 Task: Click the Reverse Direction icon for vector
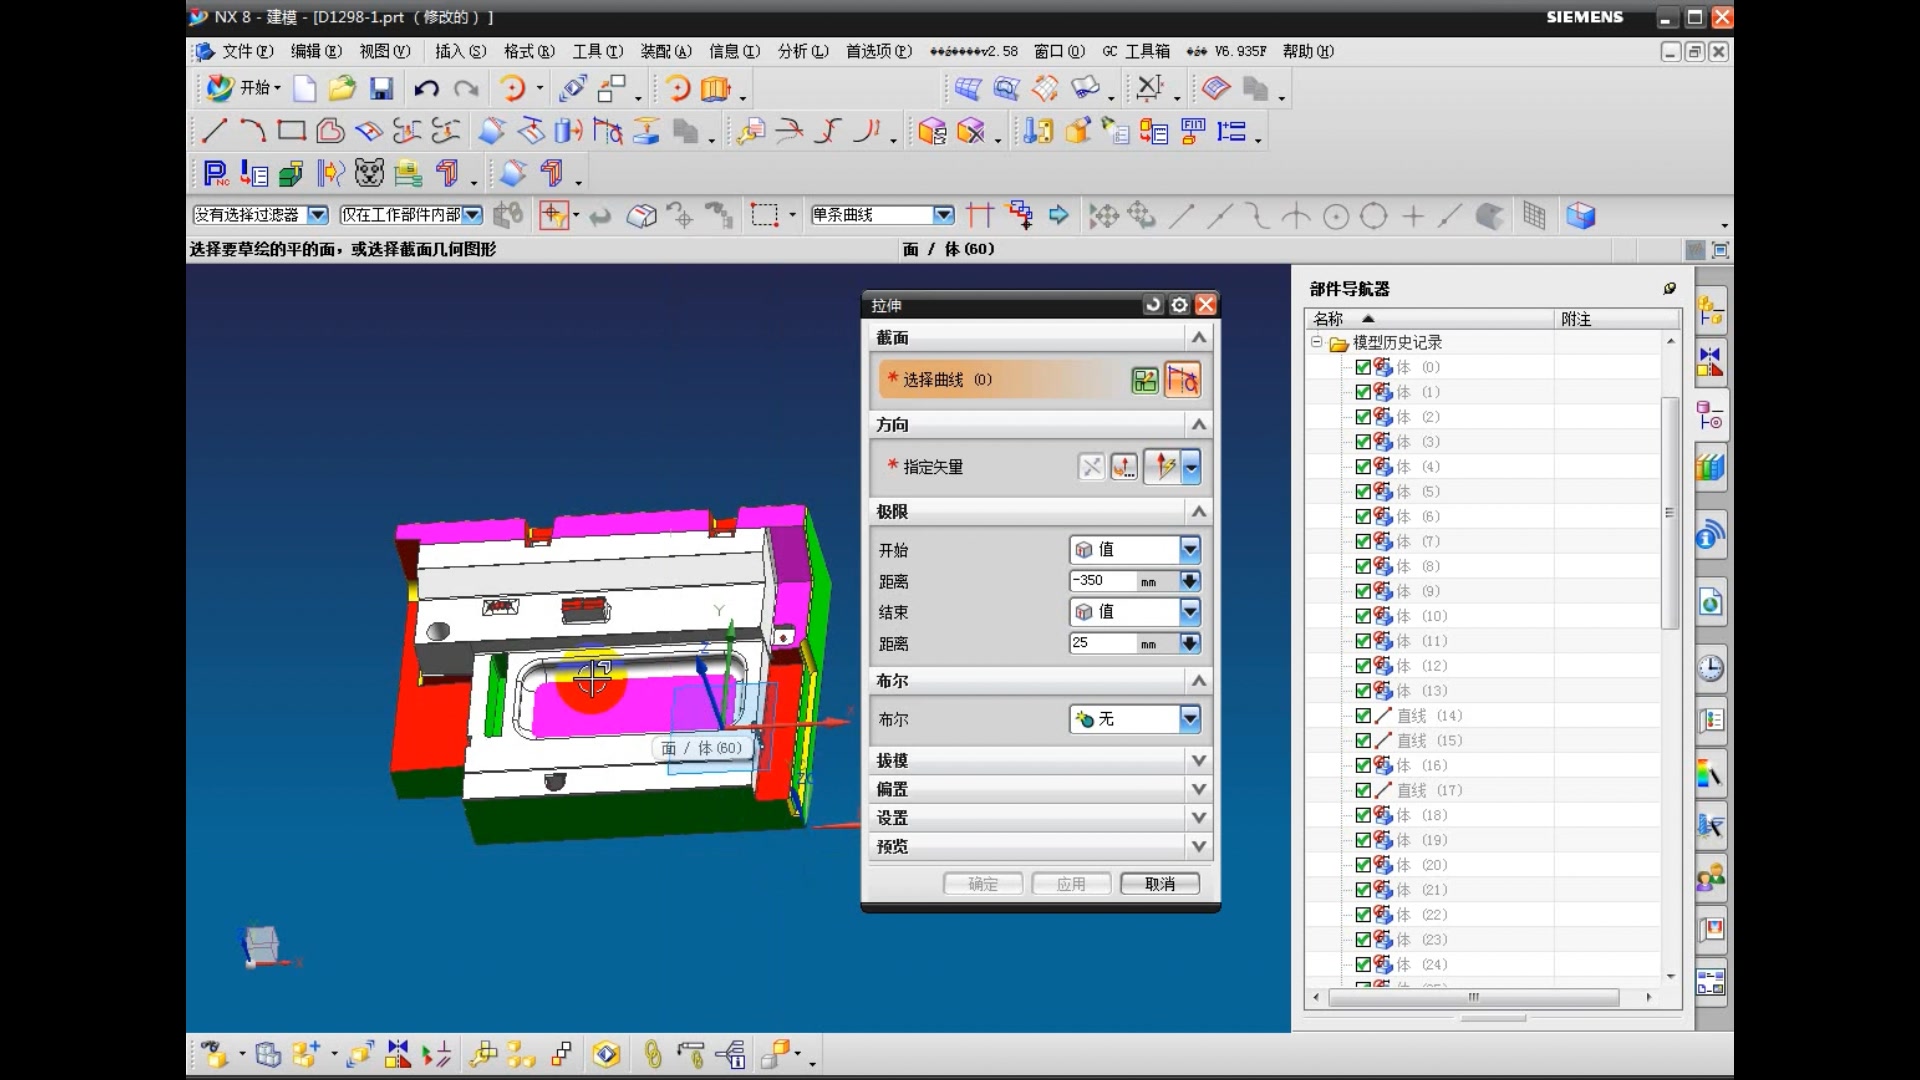coord(1091,467)
